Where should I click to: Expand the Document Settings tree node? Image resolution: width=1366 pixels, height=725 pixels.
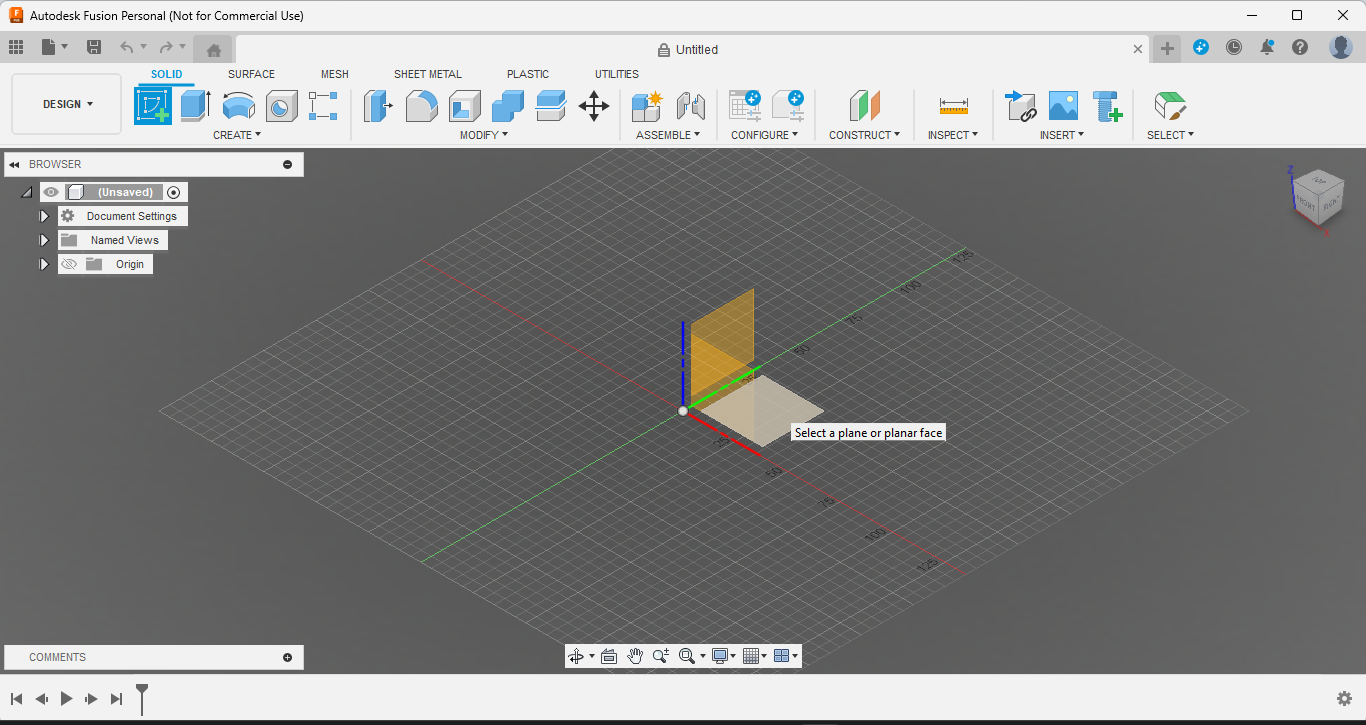point(44,216)
